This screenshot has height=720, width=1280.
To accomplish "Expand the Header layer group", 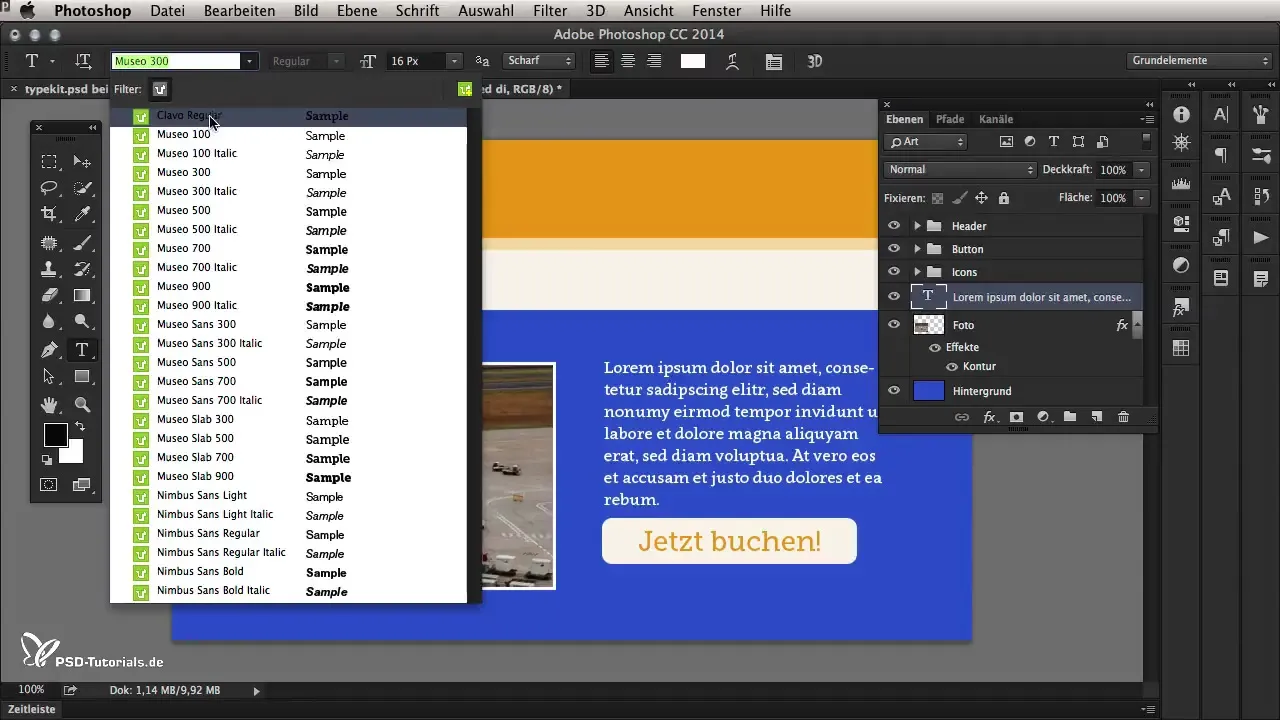I will 917,226.
